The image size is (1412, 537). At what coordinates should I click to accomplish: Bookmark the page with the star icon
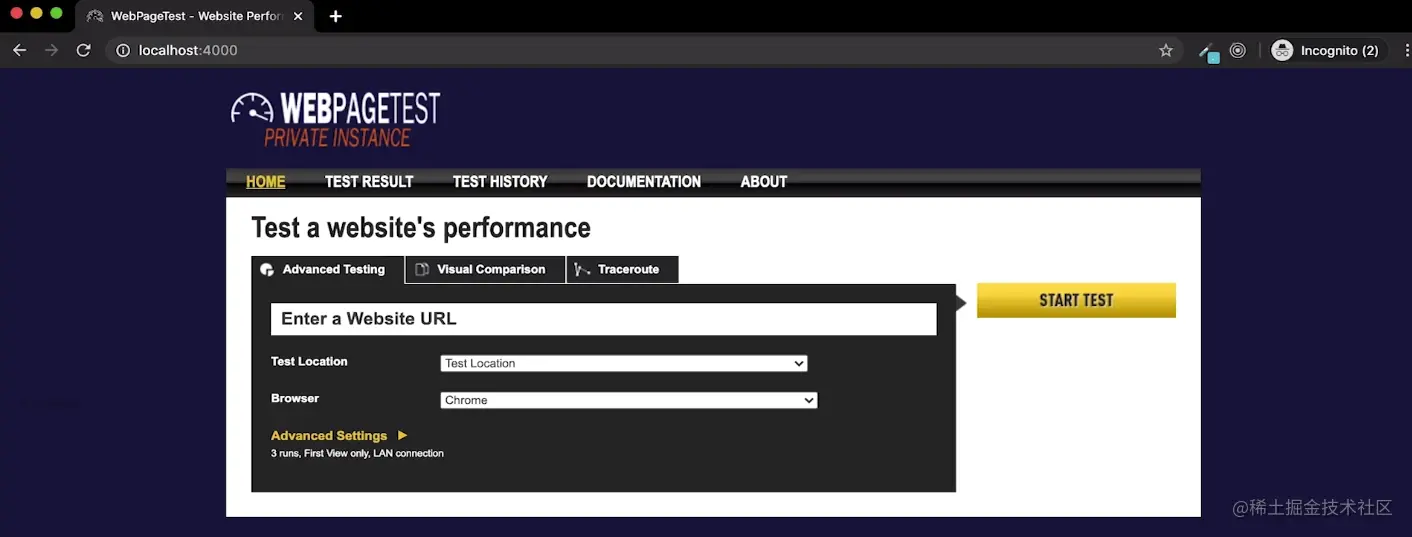click(1165, 50)
